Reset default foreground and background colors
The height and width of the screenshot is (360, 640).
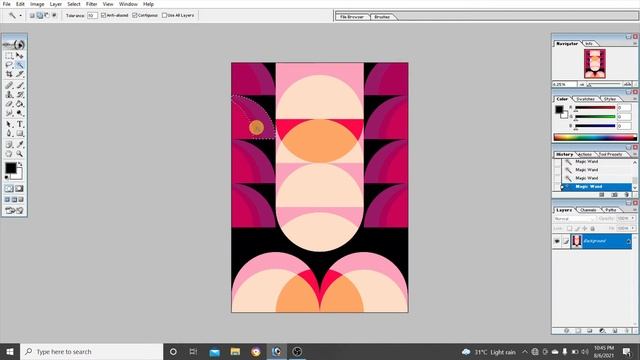point(7,178)
